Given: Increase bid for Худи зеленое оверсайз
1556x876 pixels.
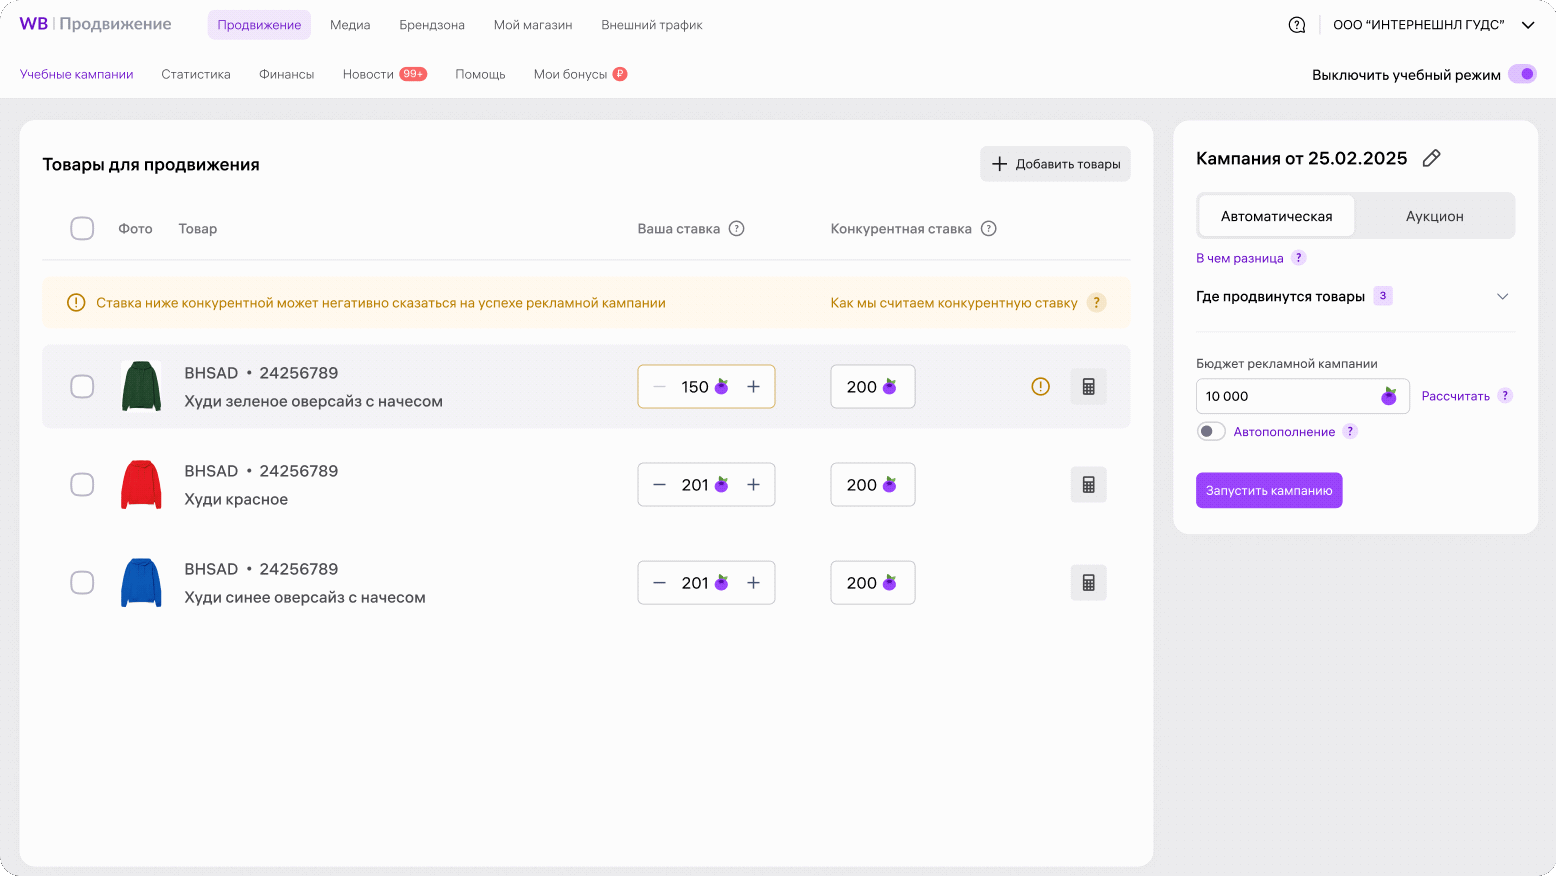Looking at the screenshot, I should pyautogui.click(x=754, y=387).
